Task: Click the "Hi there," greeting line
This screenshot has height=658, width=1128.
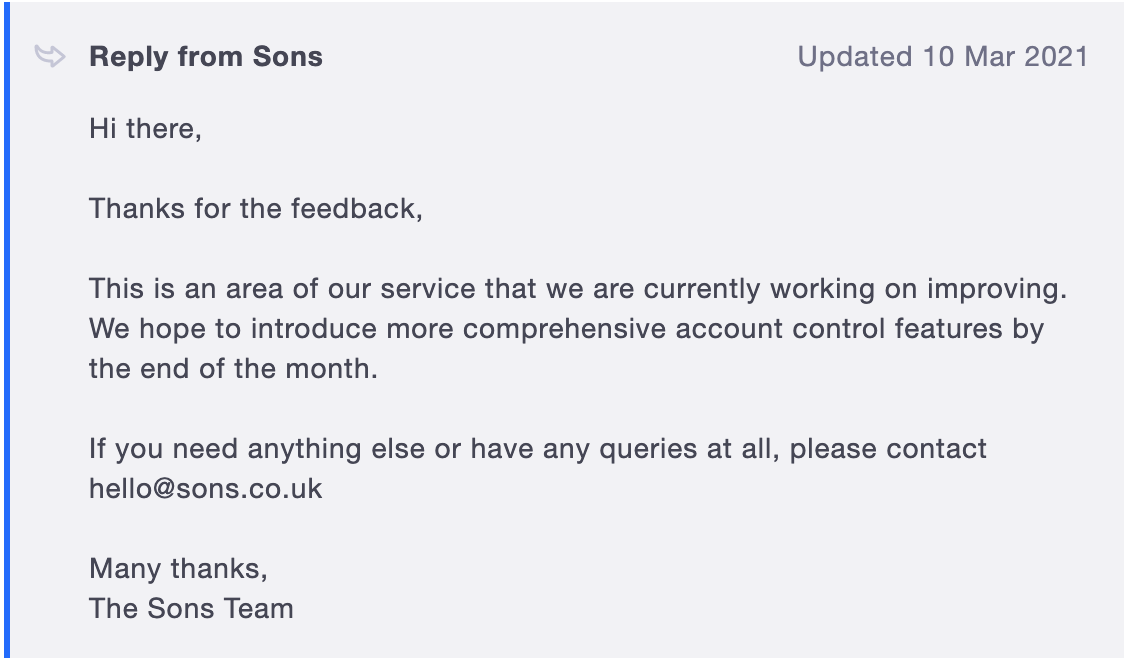Action: tap(146, 129)
